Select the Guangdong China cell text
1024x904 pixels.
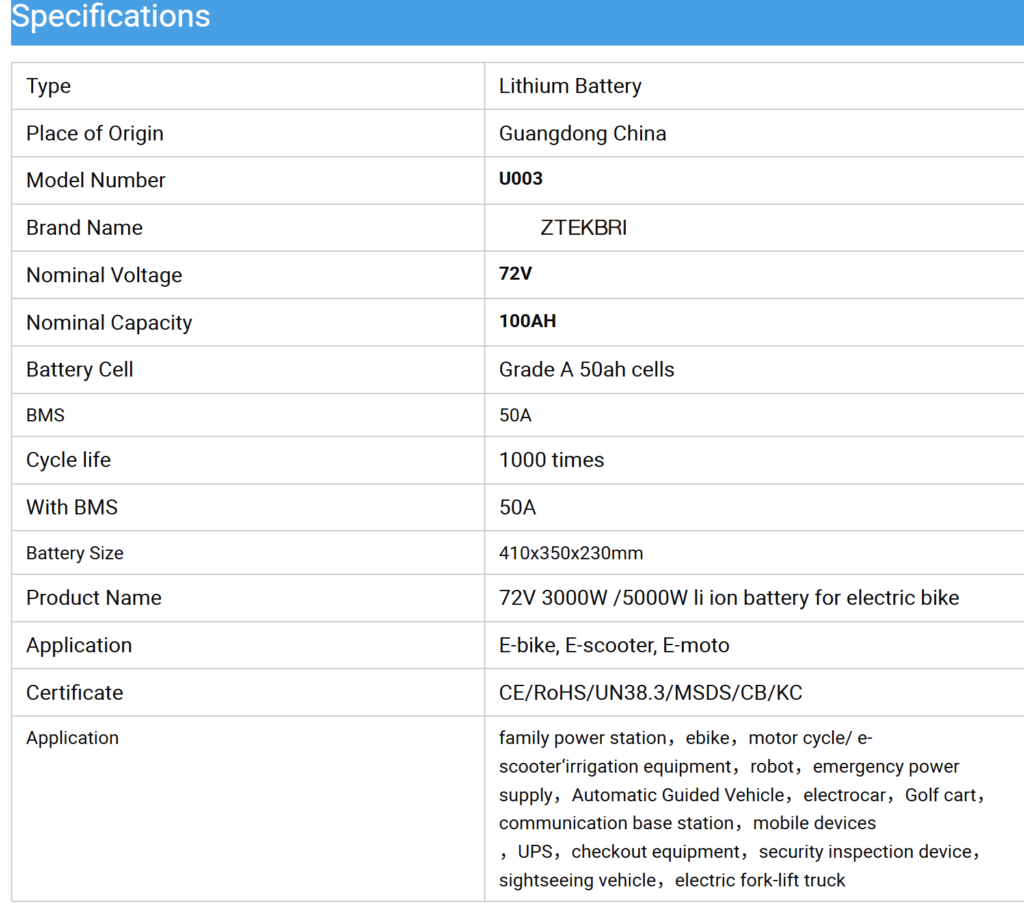[582, 133]
